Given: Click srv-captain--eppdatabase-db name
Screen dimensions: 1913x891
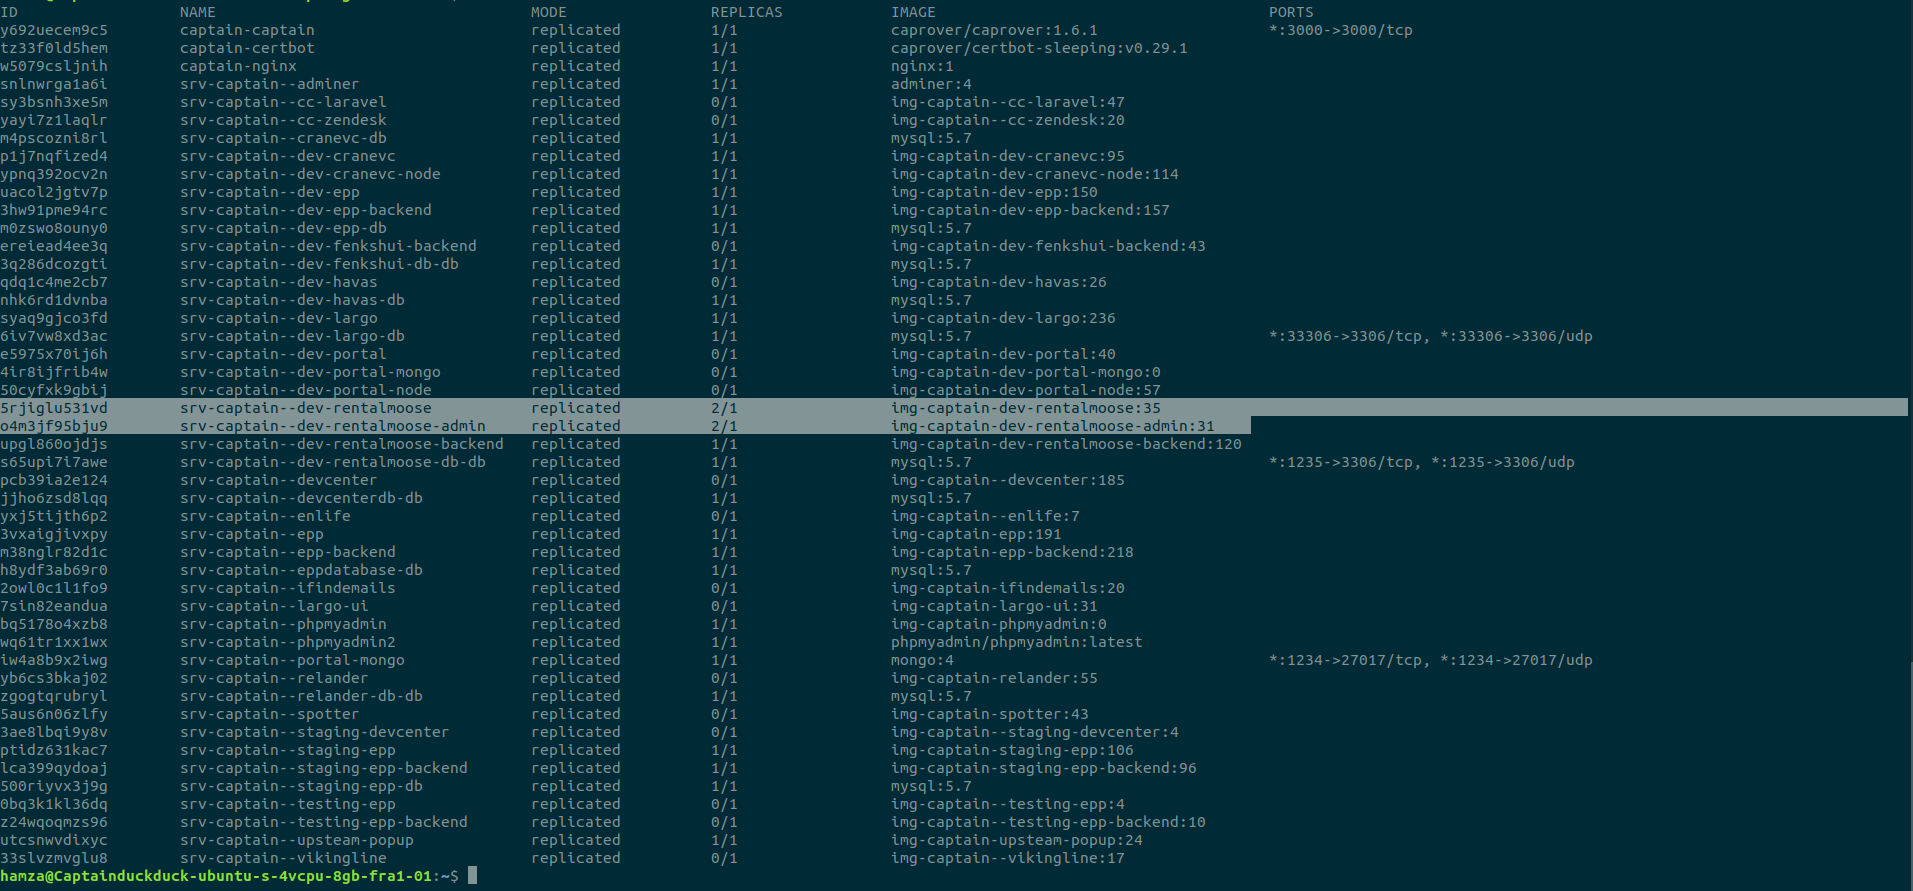Looking at the screenshot, I should pyautogui.click(x=301, y=570).
